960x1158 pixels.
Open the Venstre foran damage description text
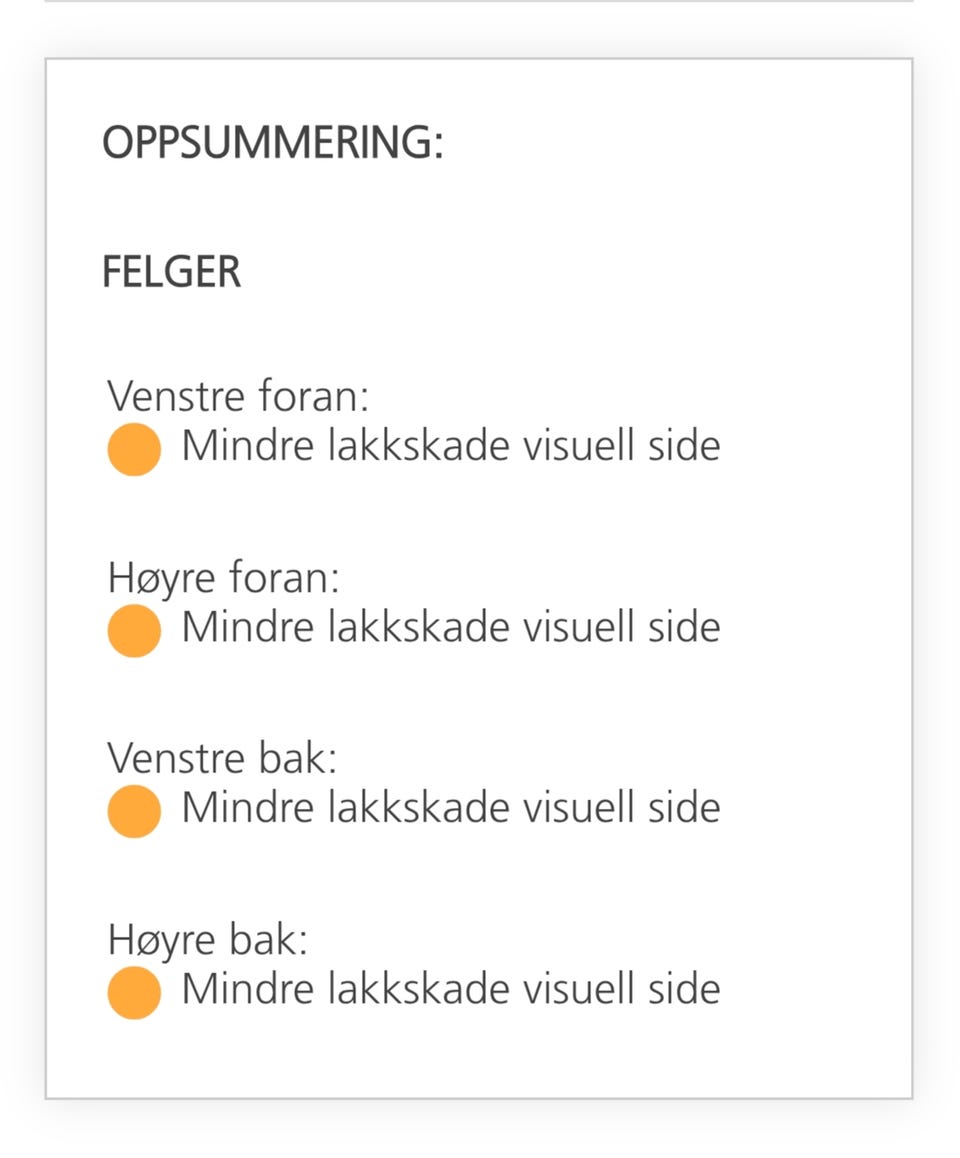[x=450, y=446]
